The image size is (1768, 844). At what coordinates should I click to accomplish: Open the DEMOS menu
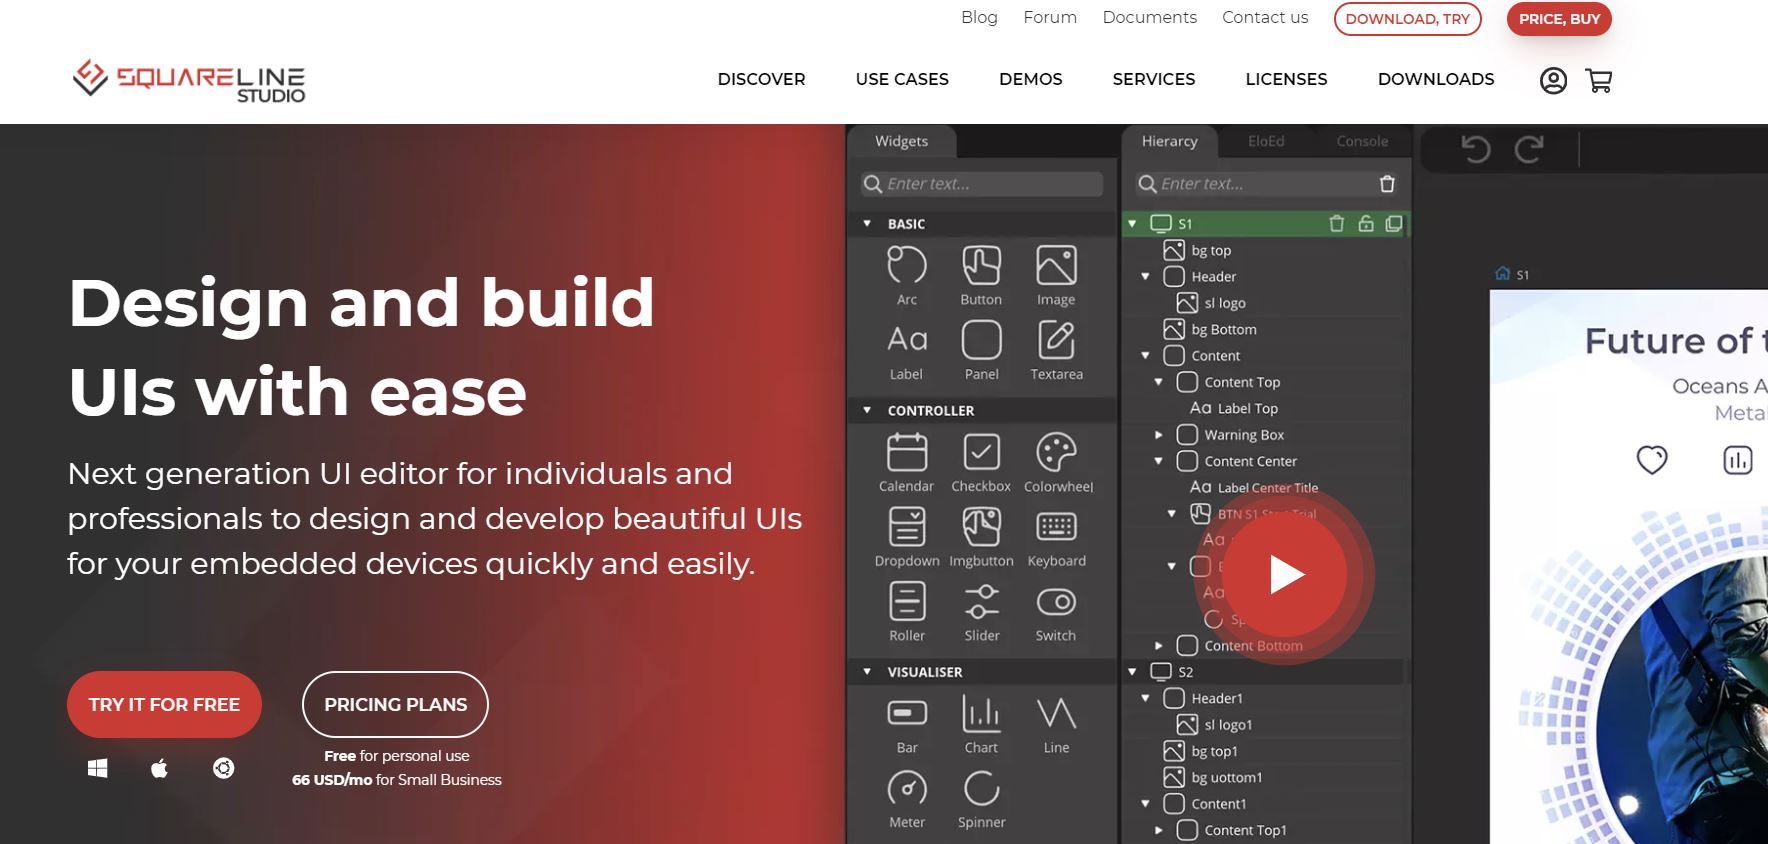coord(1031,79)
